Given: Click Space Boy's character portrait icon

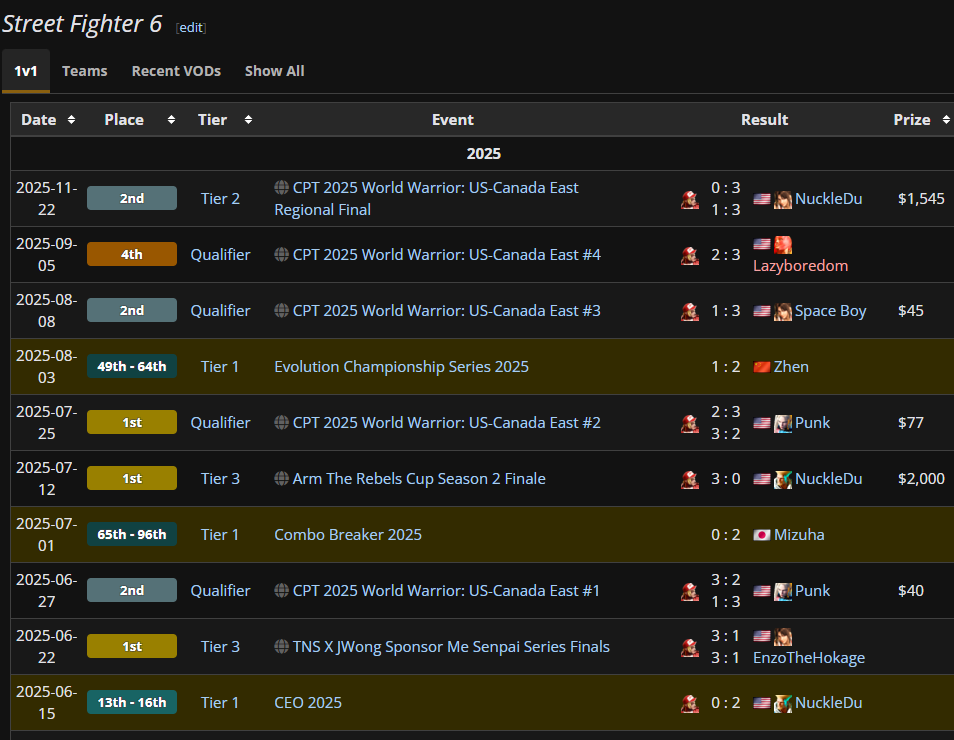Looking at the screenshot, I should coord(783,312).
